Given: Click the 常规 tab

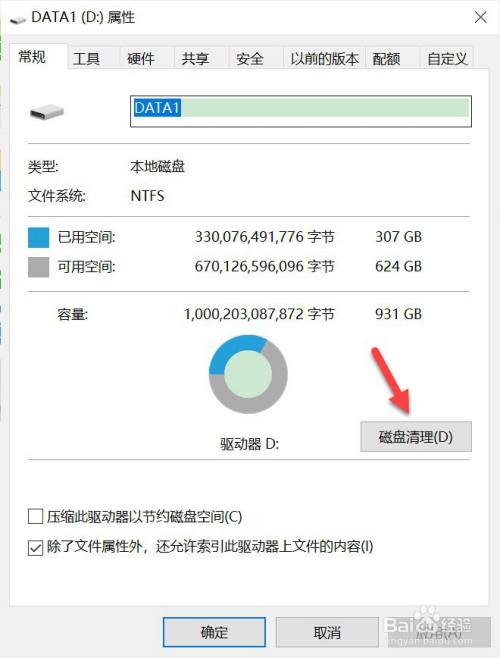Looking at the screenshot, I should point(32,56).
